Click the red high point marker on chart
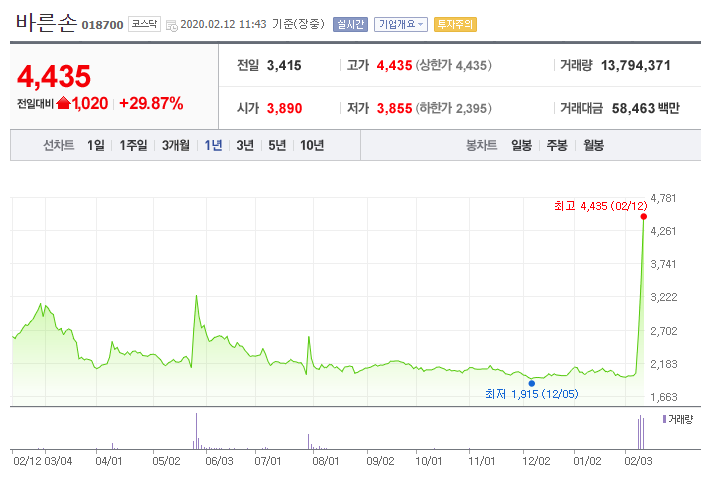Image resolution: width=701 pixels, height=479 pixels. [644, 216]
